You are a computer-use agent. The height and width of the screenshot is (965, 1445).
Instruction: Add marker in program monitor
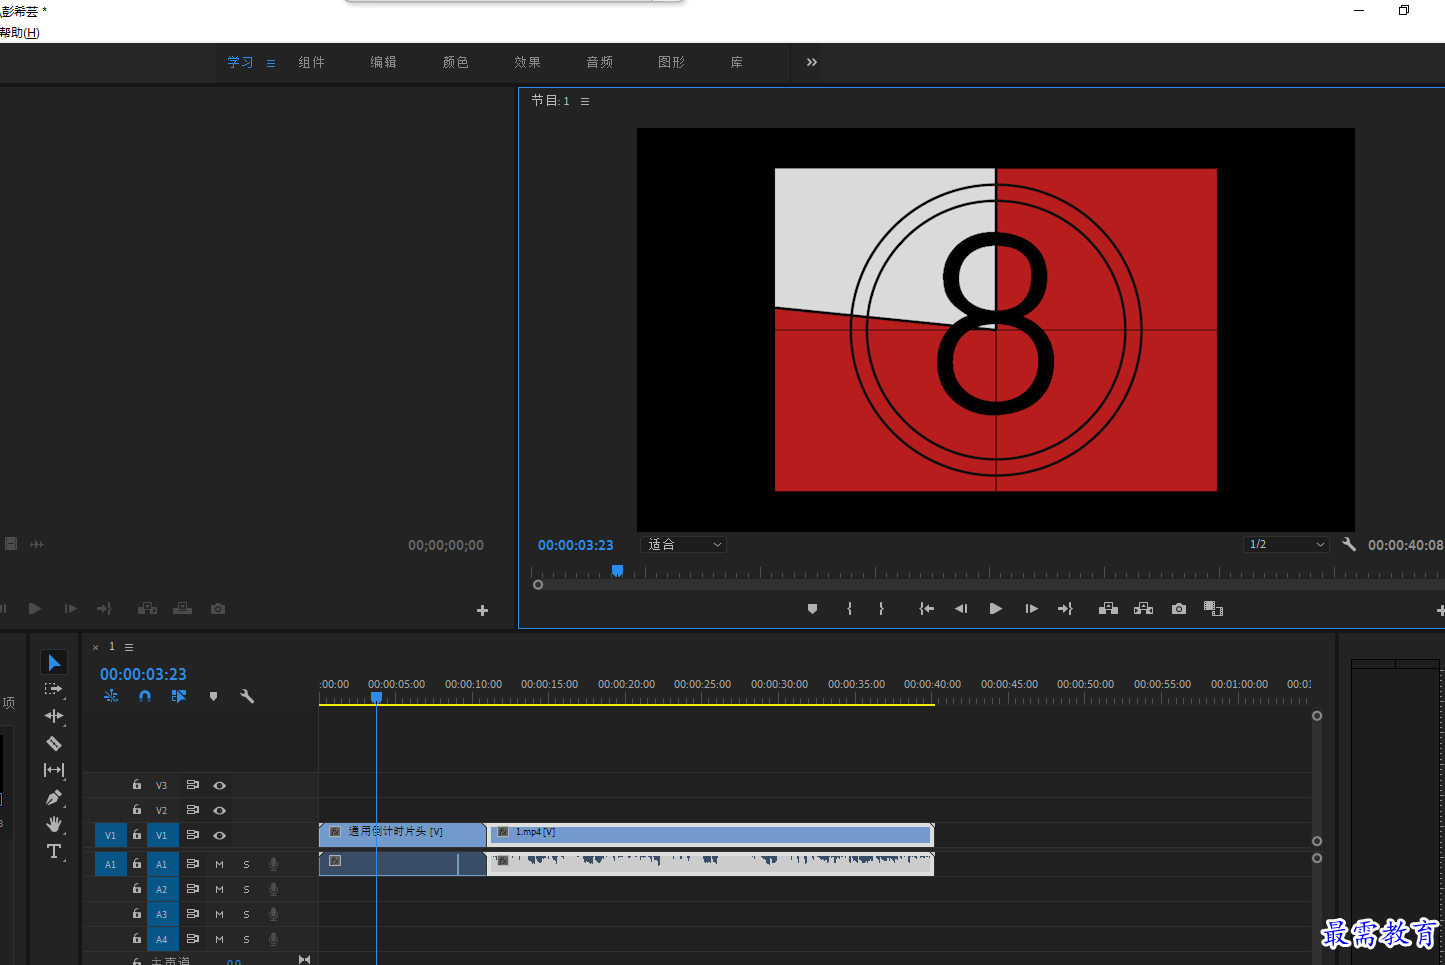[812, 608]
